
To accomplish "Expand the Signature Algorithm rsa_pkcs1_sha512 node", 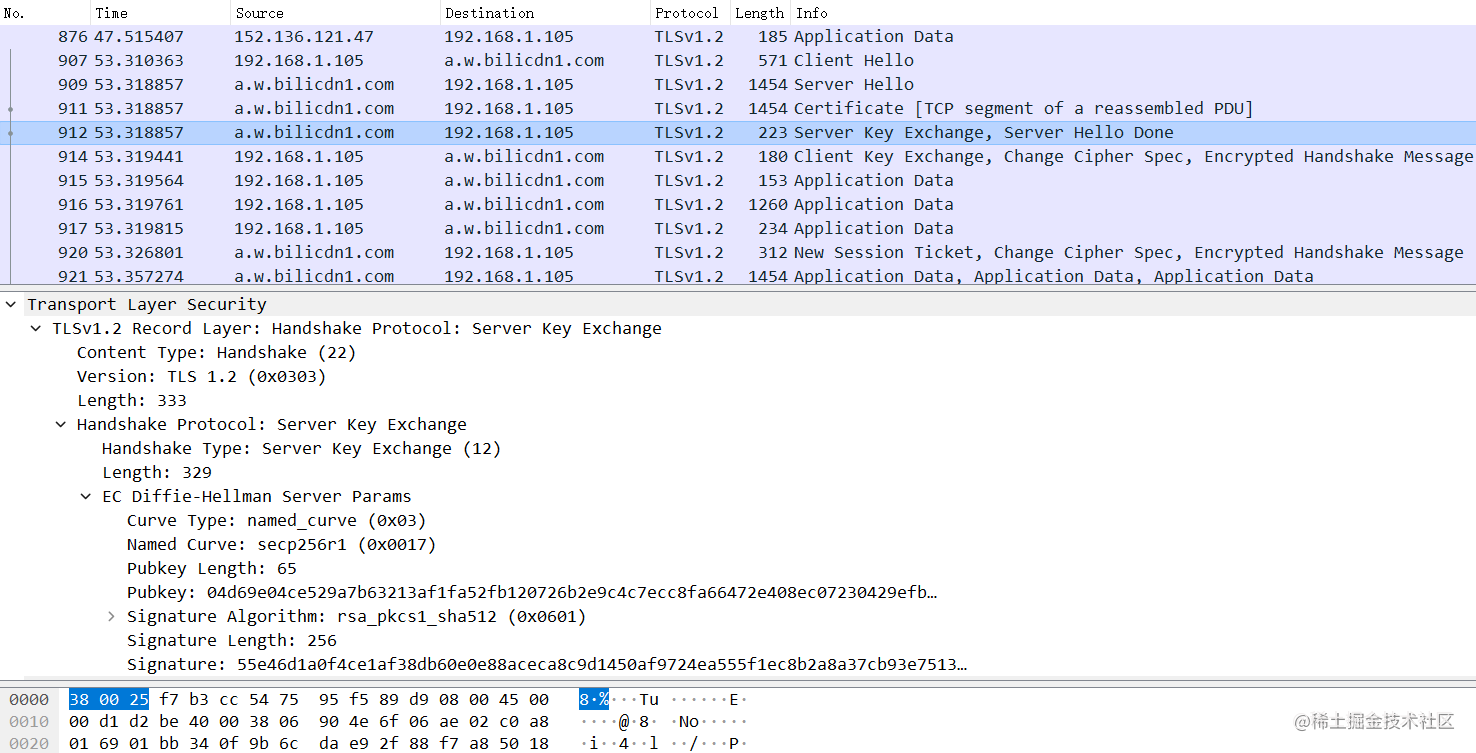I will tap(111, 616).
